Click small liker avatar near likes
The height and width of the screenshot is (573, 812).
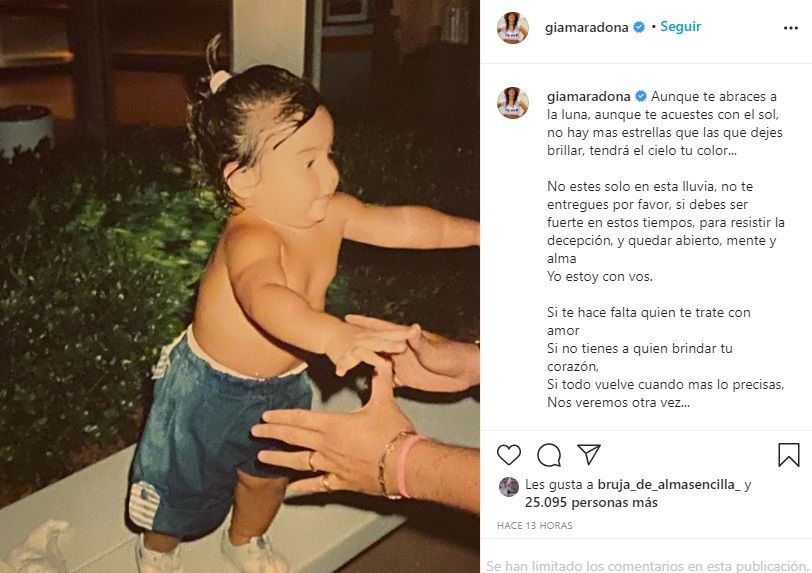click(509, 486)
